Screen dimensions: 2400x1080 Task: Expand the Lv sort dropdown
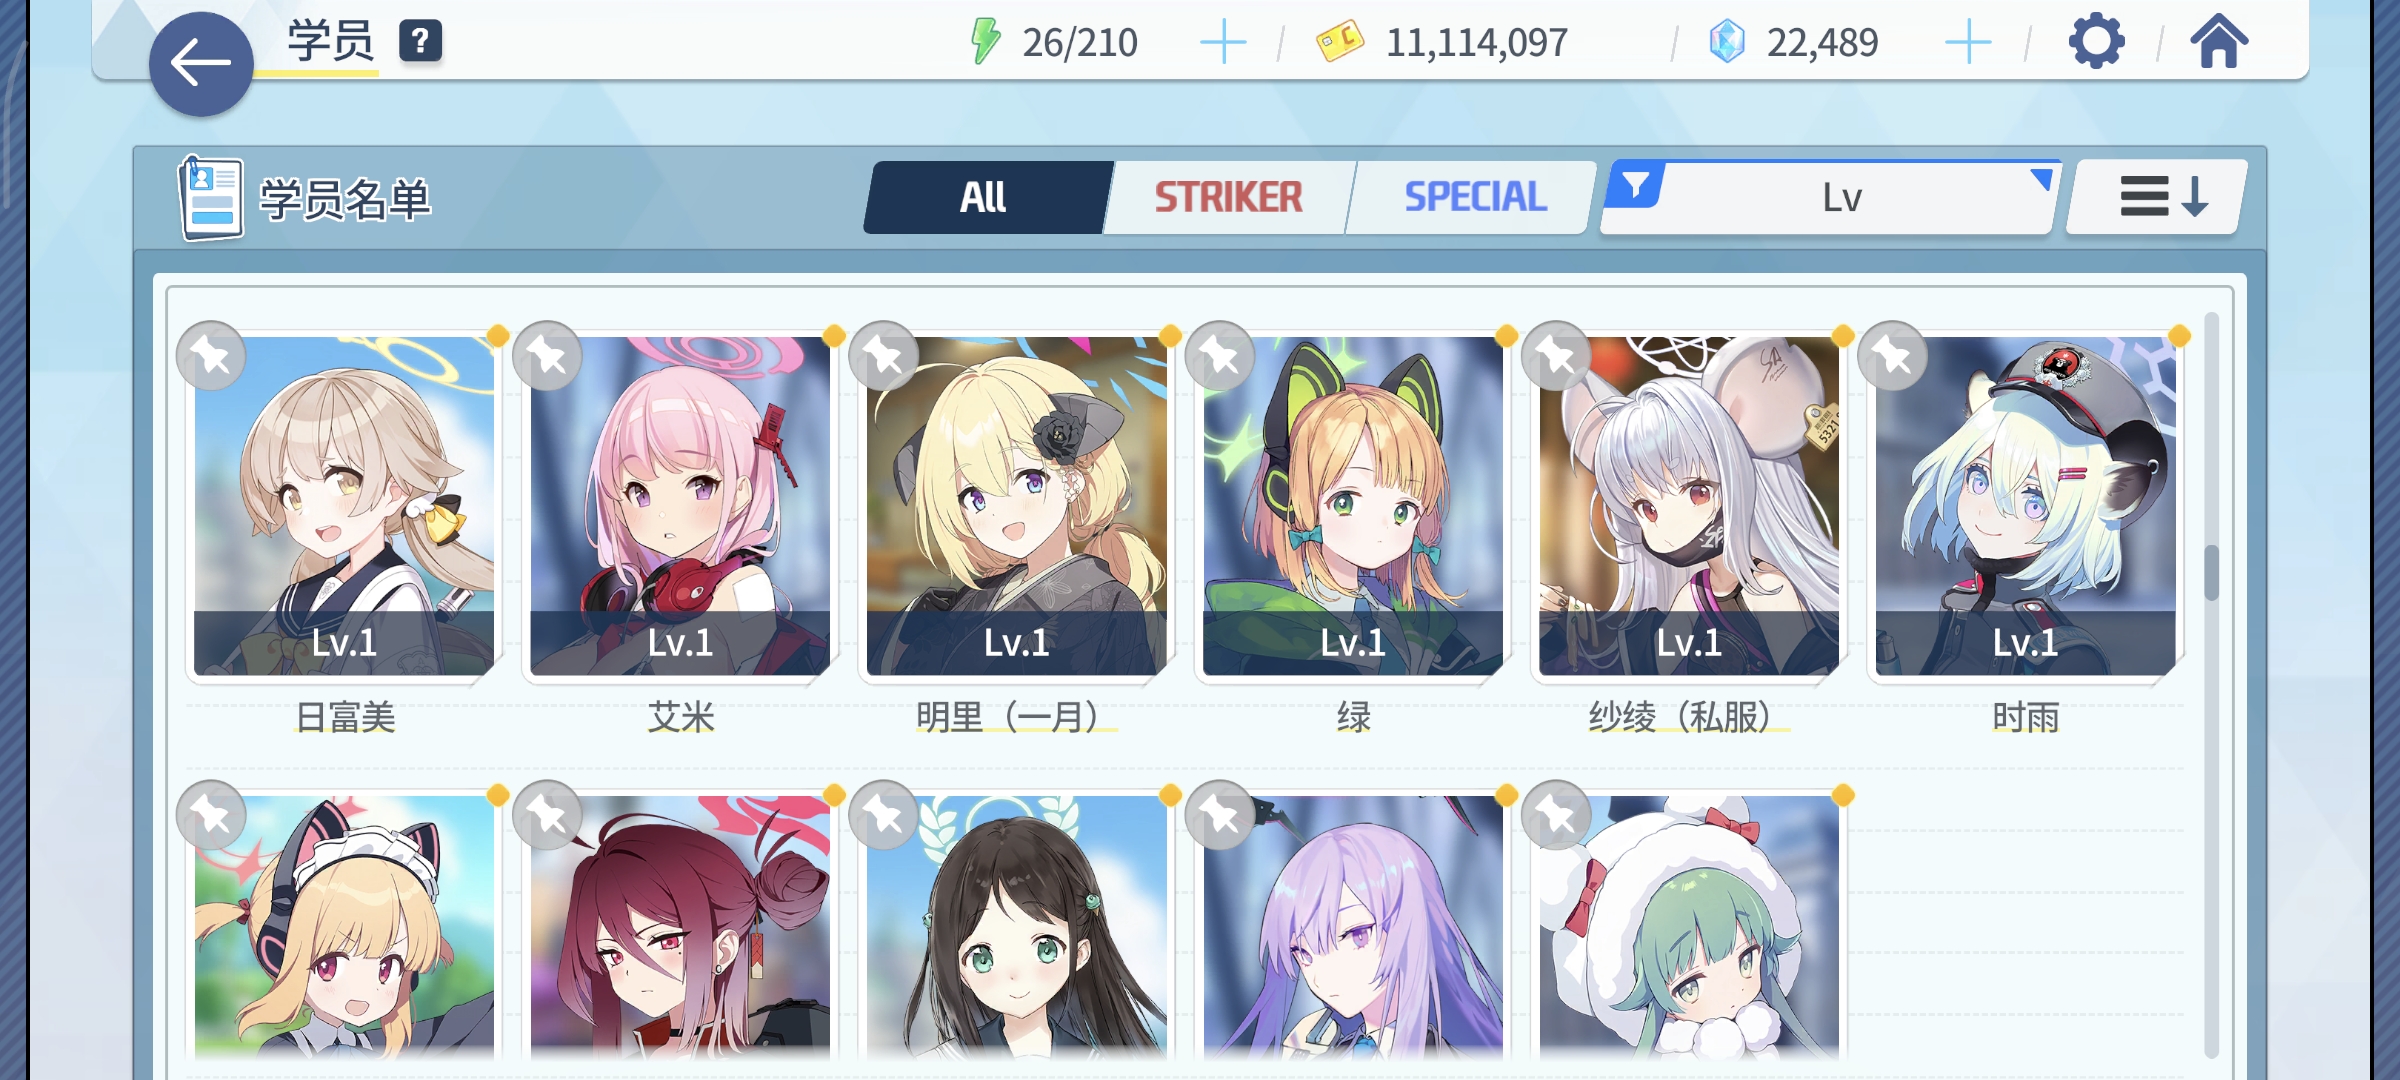tap(1830, 197)
